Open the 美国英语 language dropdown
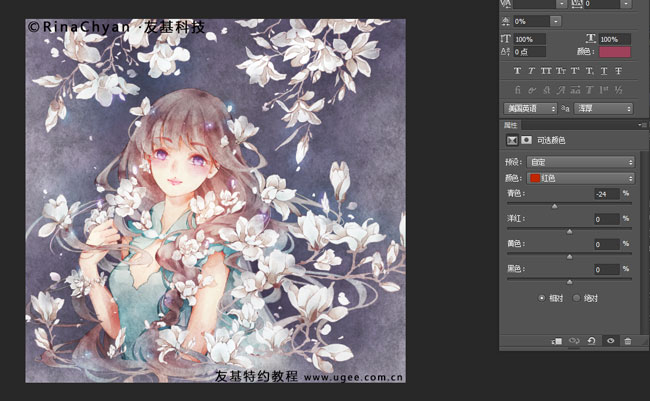Image resolution: width=650 pixels, height=401 pixels. point(530,109)
